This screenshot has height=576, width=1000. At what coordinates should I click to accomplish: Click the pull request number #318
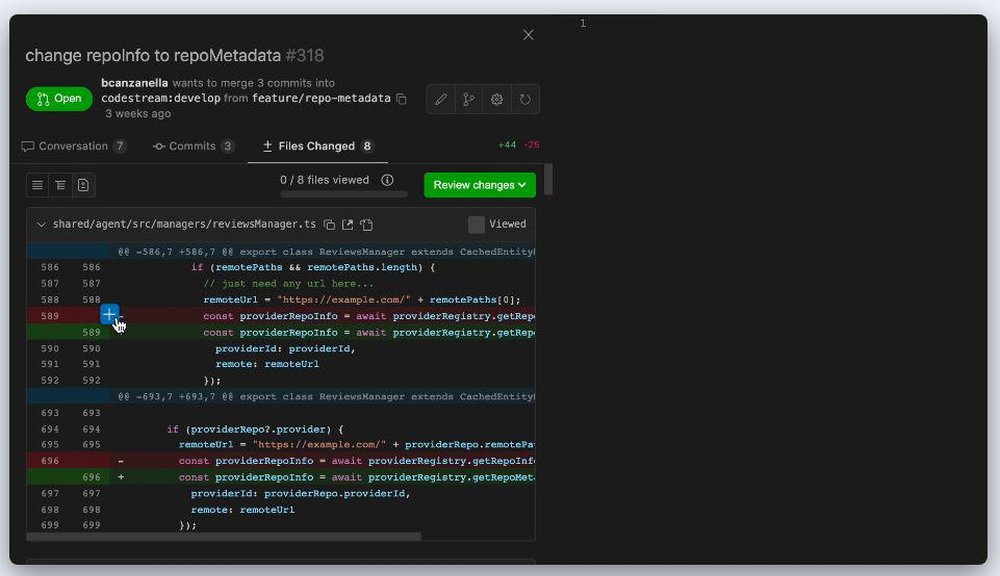(x=305, y=55)
